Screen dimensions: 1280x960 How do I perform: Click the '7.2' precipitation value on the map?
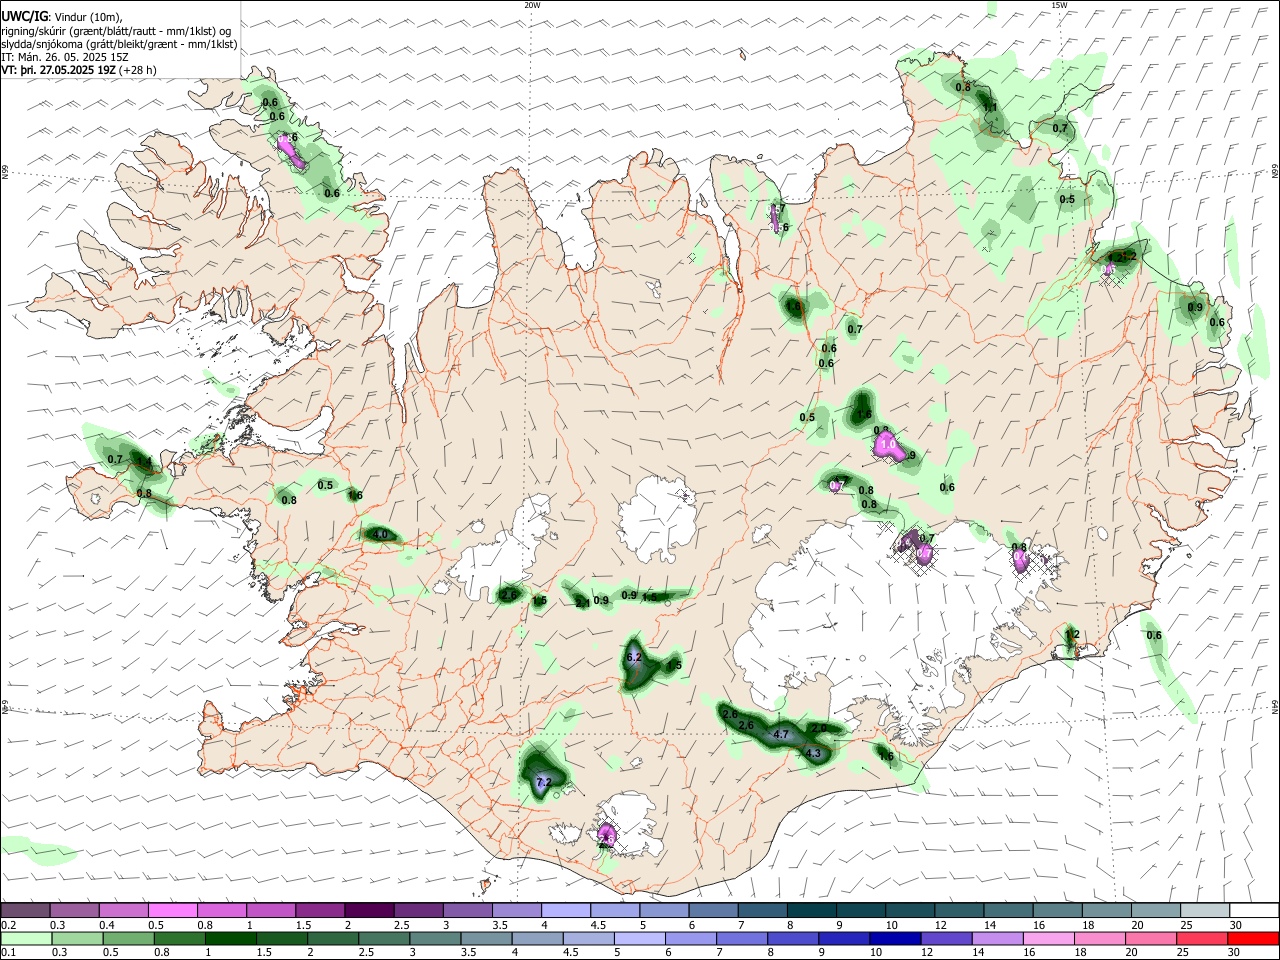[x=544, y=782]
